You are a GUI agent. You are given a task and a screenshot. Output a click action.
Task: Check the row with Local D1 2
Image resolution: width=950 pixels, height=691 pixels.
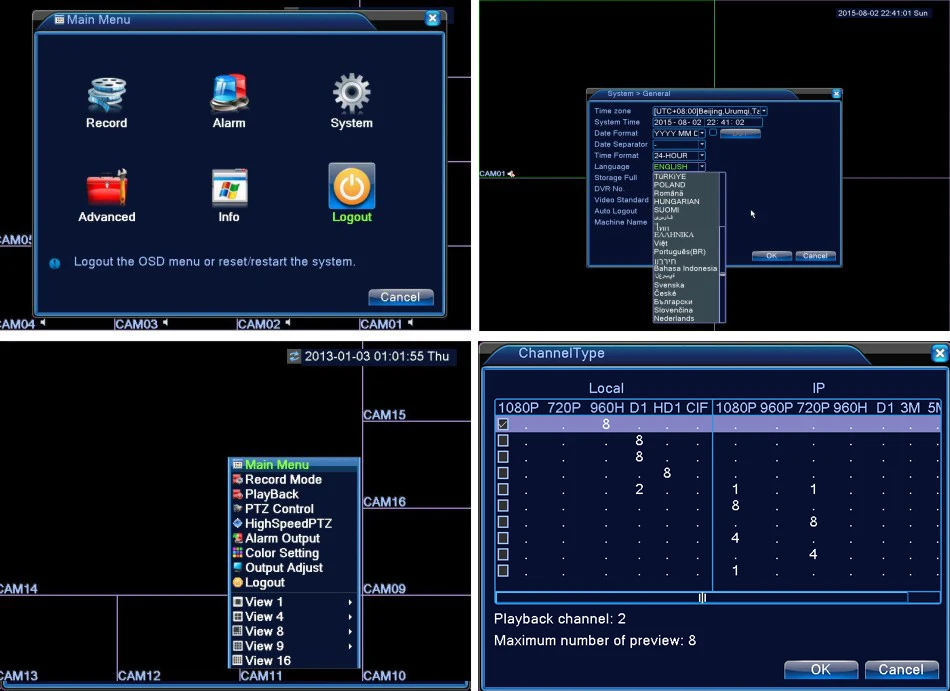[503, 489]
